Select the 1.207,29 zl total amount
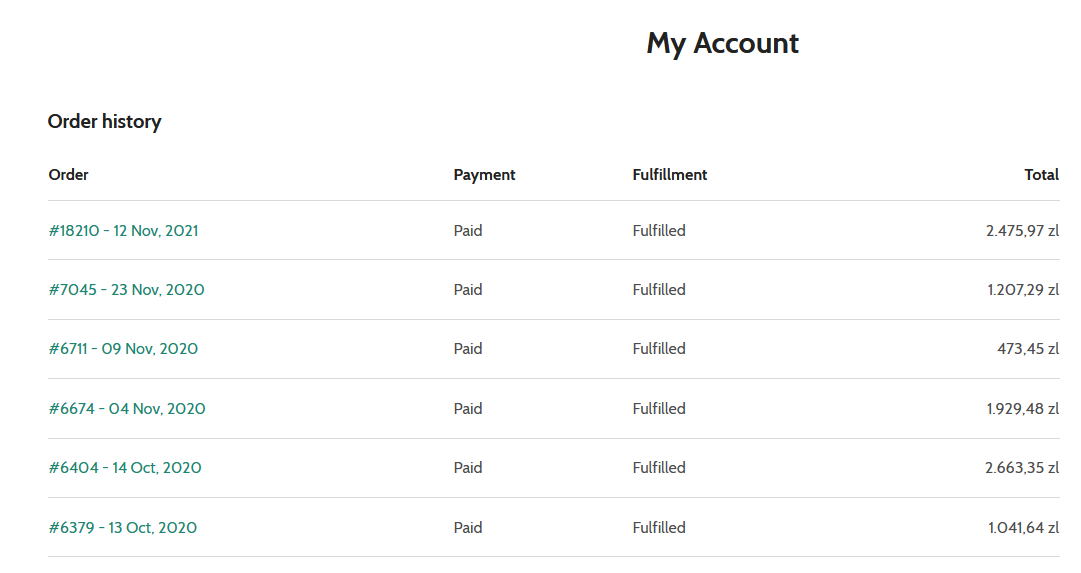 (x=1023, y=290)
